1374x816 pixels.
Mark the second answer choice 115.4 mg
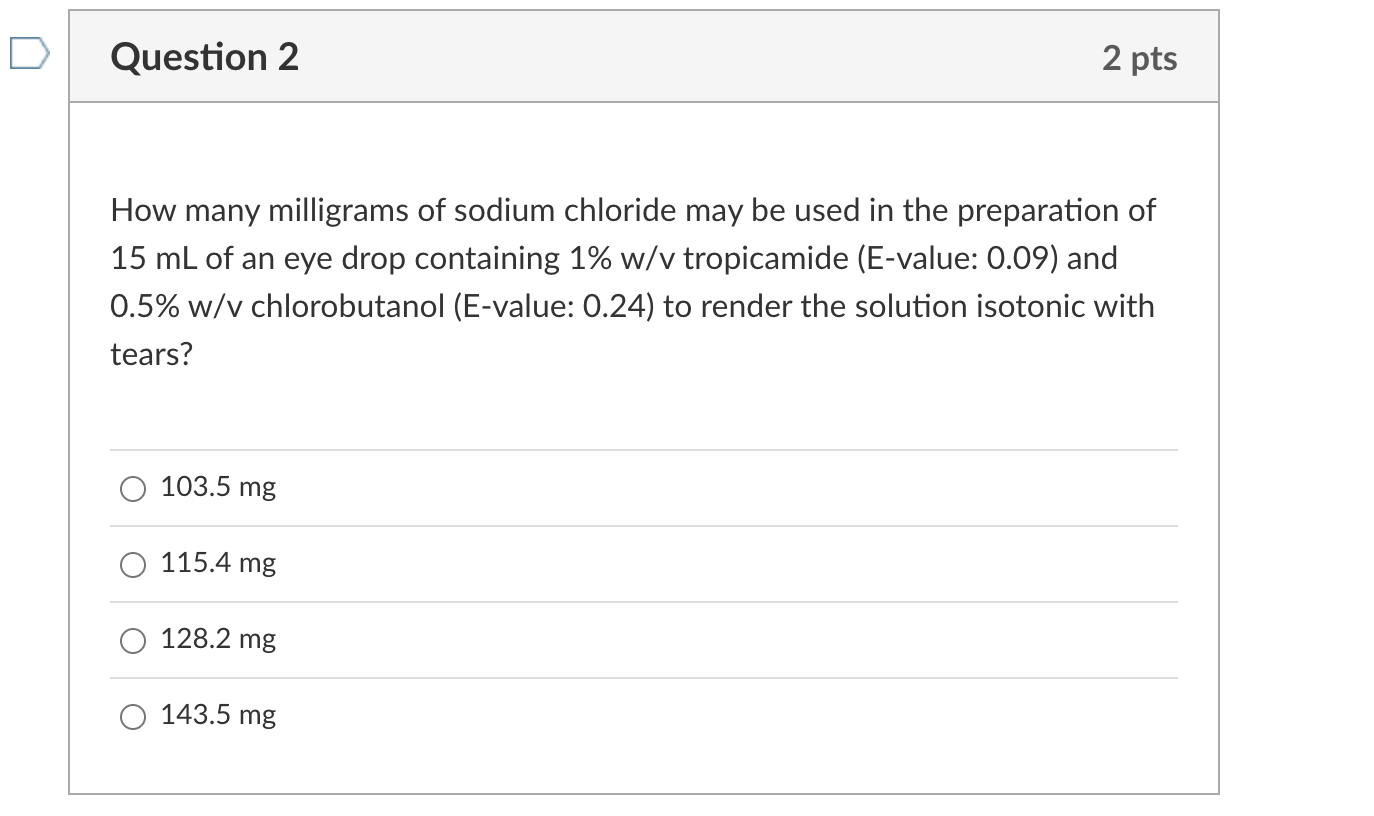point(132,565)
